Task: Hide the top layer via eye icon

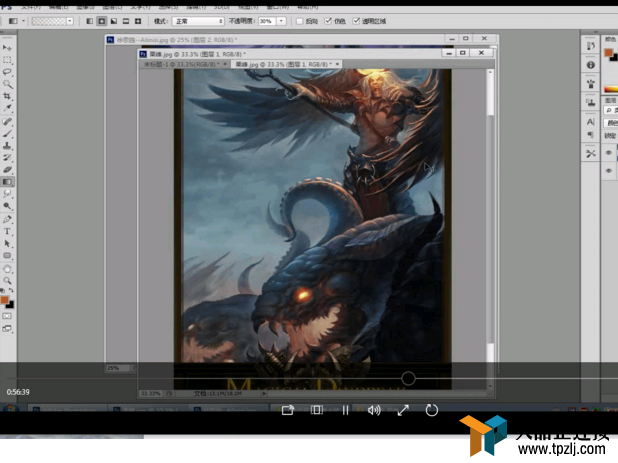Action: tap(609, 152)
